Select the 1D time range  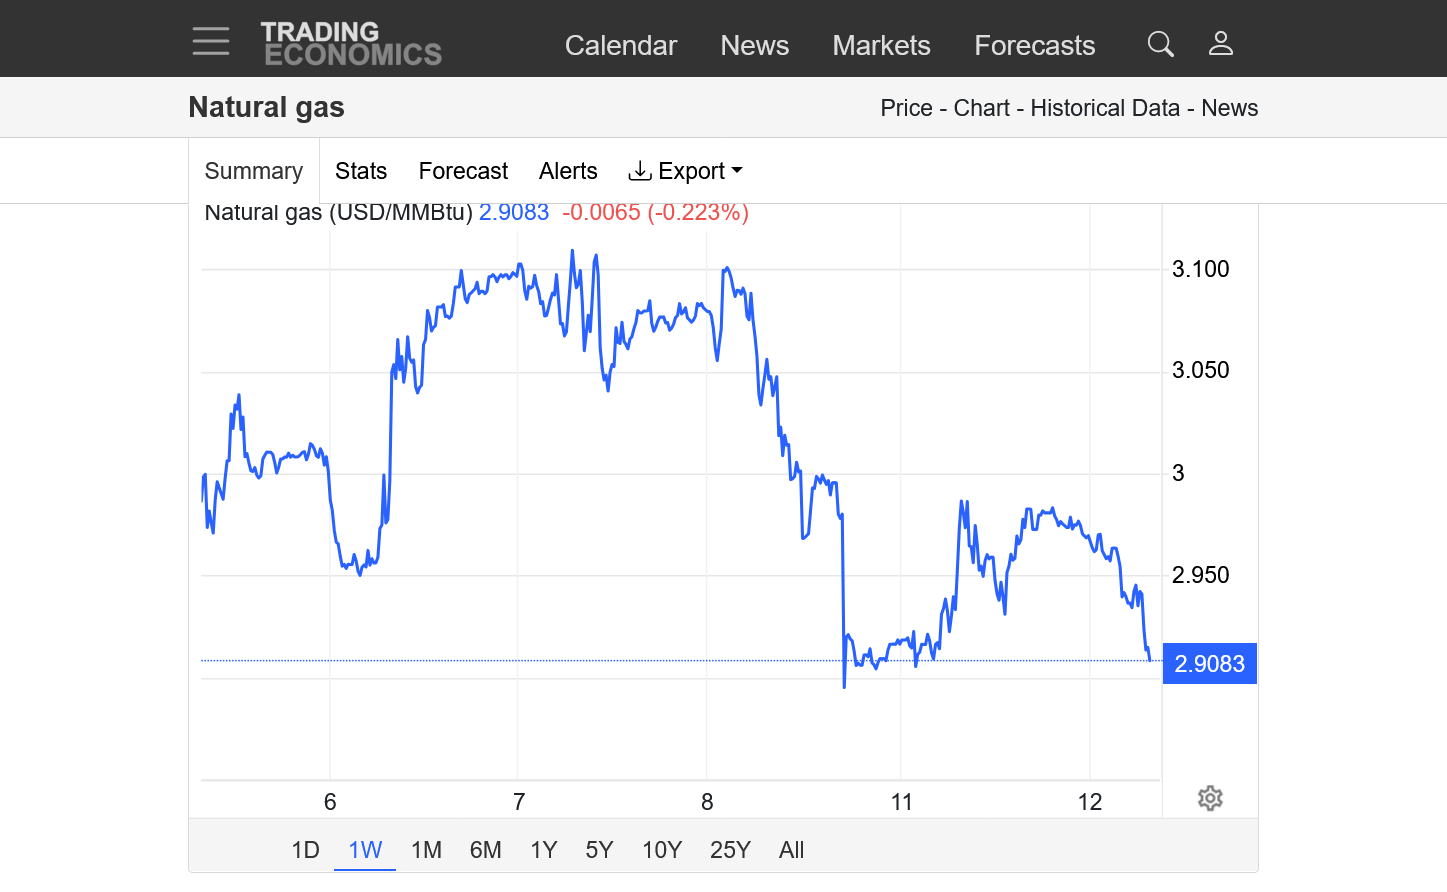[305, 850]
